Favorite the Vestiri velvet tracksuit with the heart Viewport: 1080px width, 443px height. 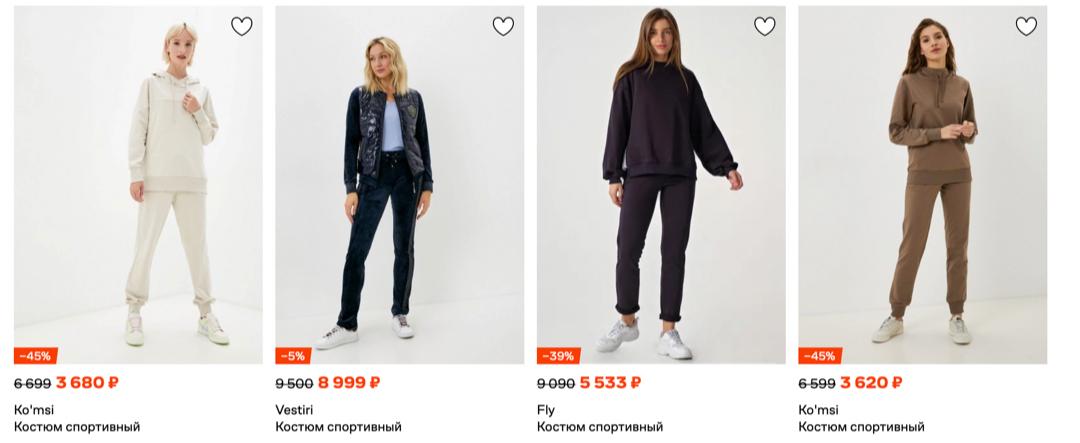tap(503, 27)
